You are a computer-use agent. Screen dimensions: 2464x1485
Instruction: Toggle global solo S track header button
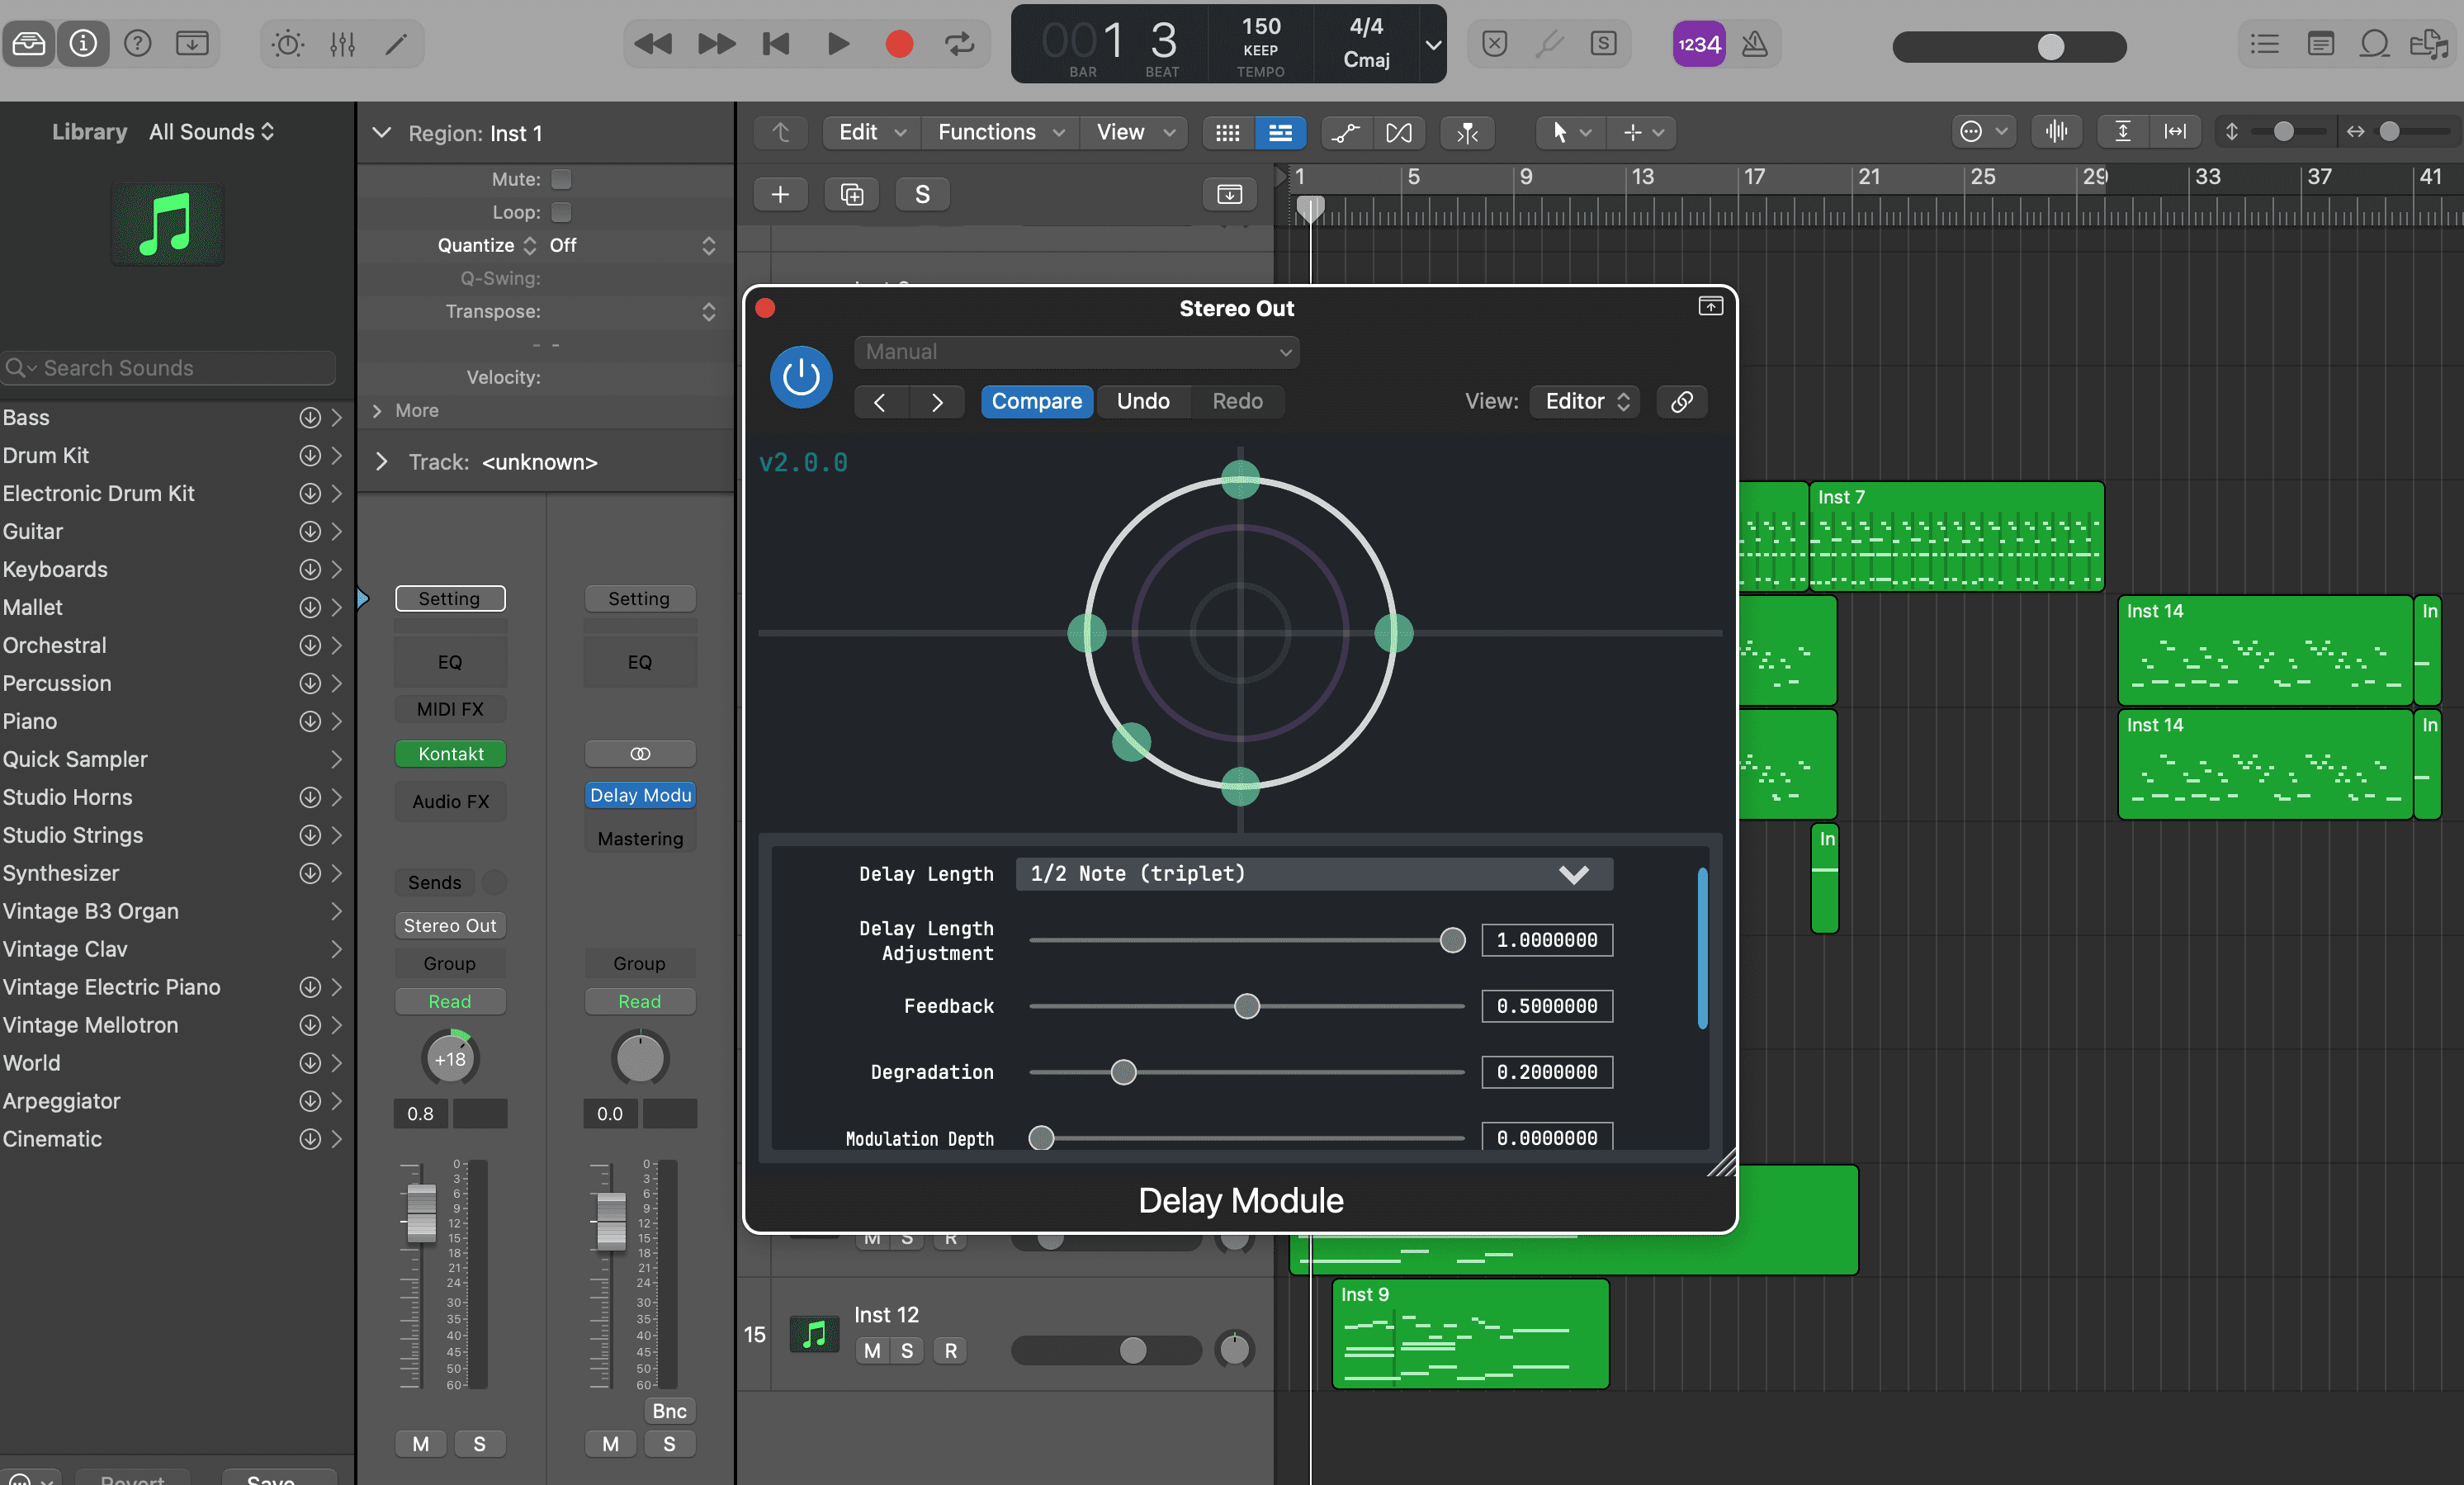[922, 194]
